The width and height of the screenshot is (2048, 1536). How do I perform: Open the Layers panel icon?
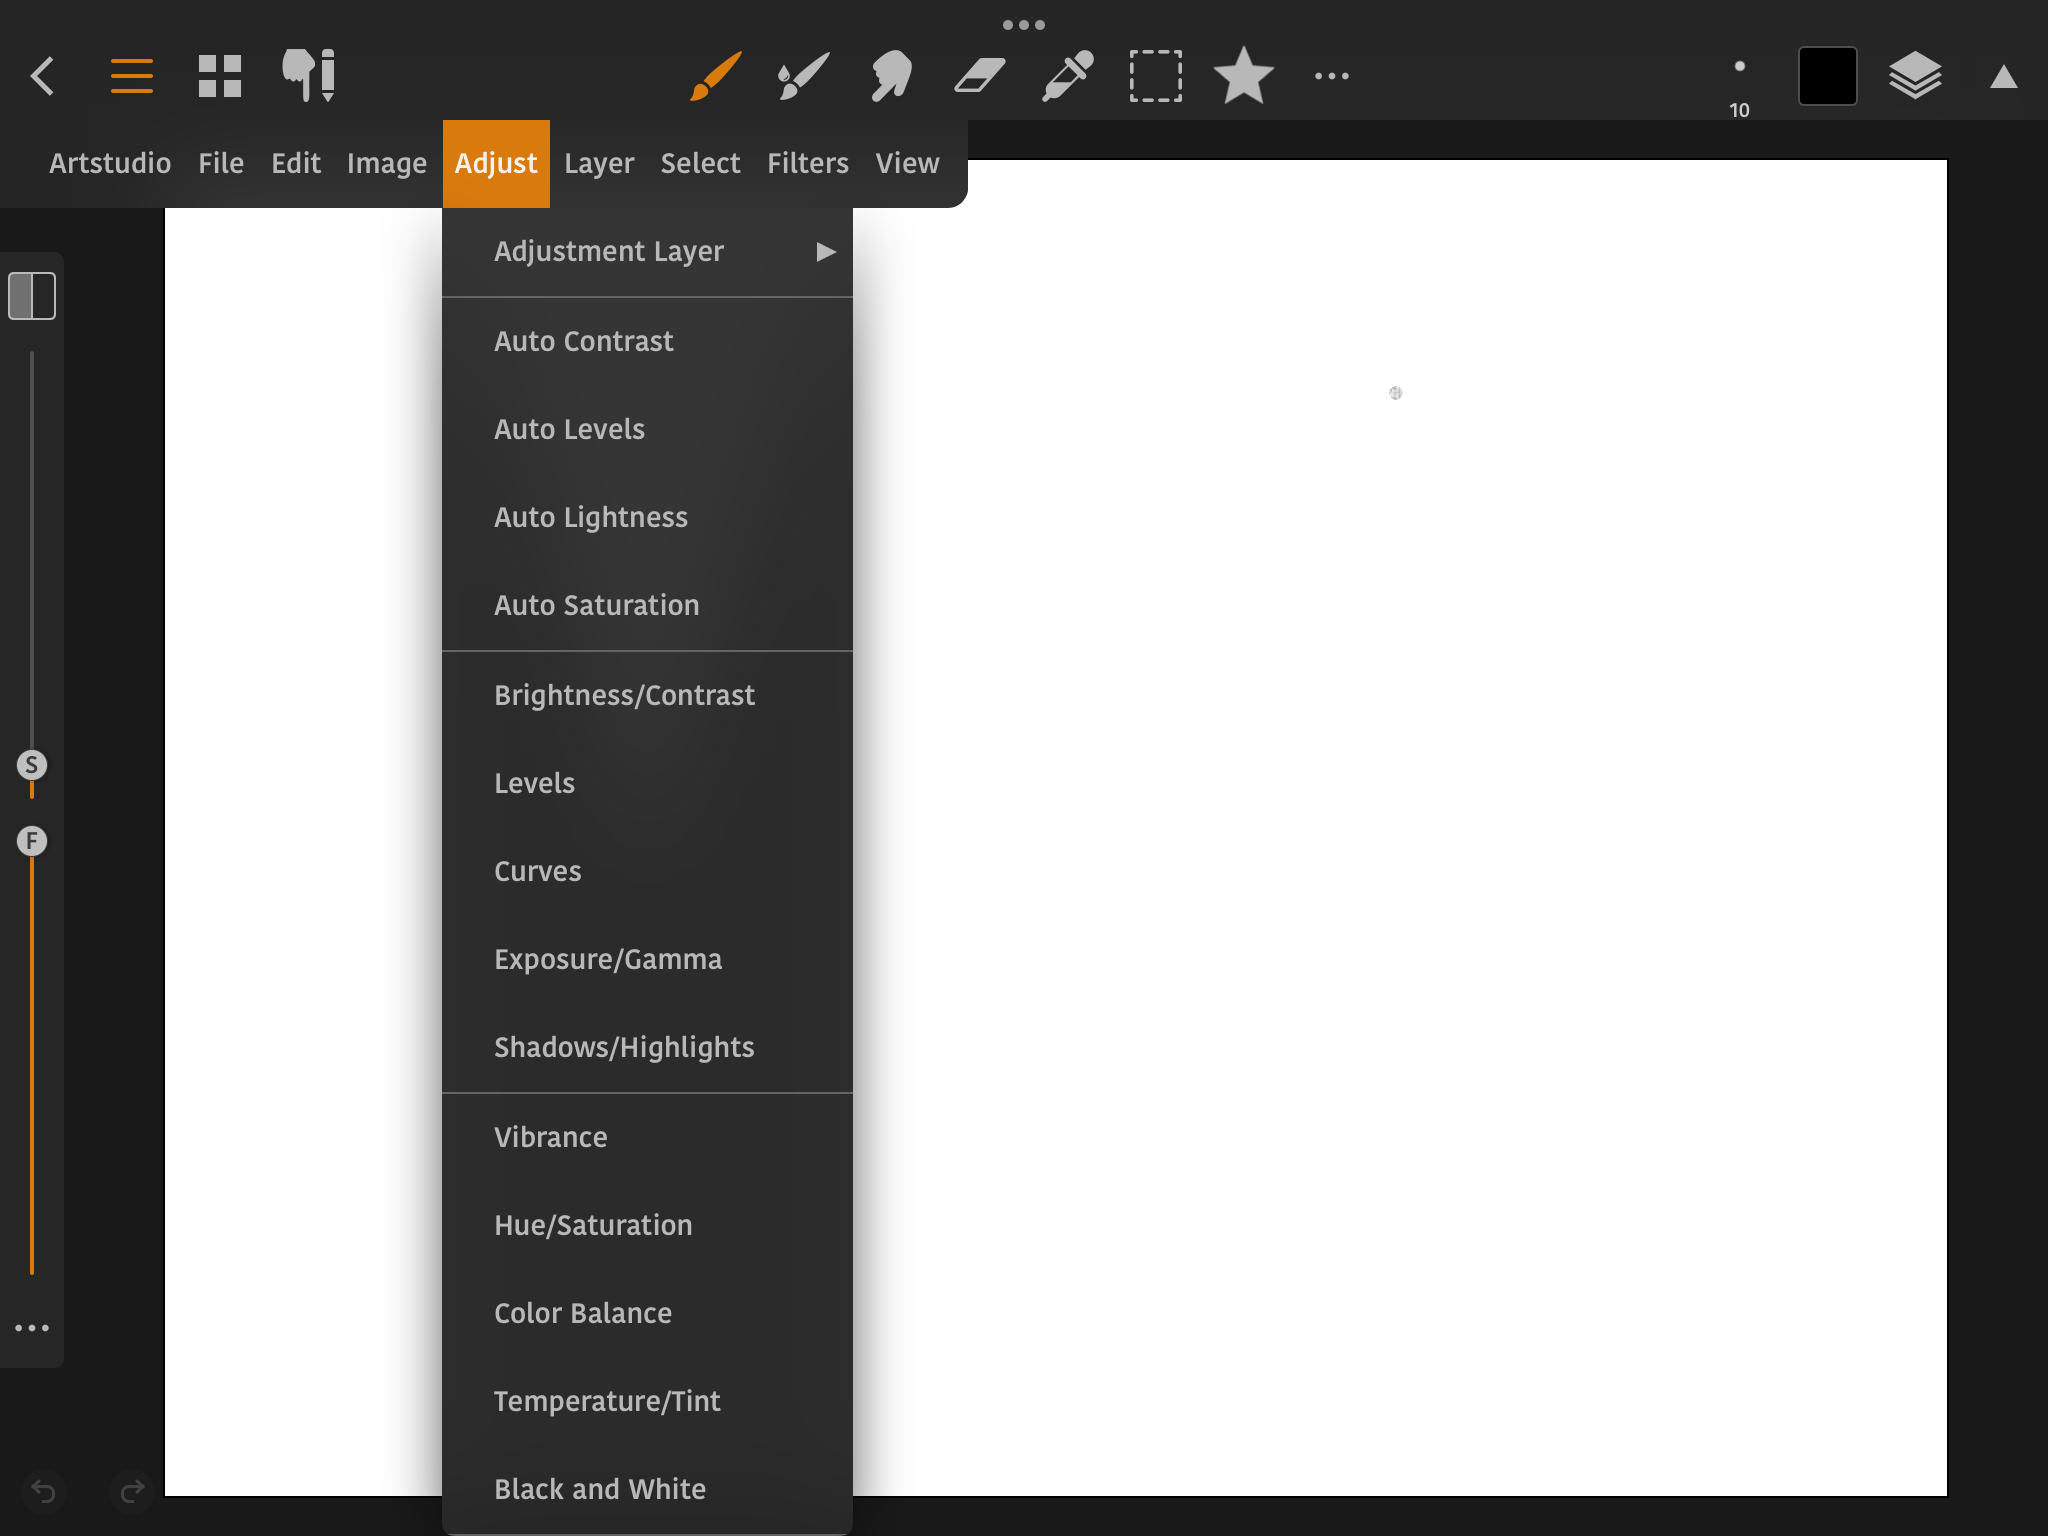[1915, 76]
